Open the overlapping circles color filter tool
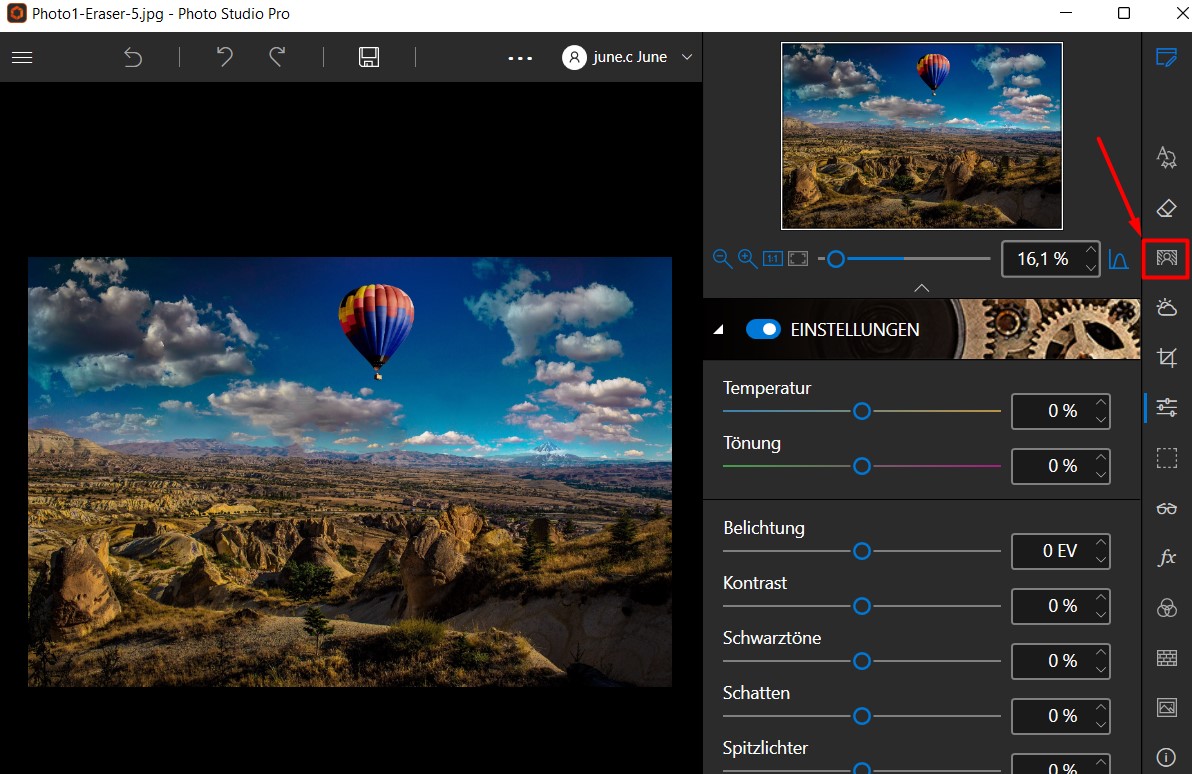The image size is (1192, 774). pos(1166,607)
